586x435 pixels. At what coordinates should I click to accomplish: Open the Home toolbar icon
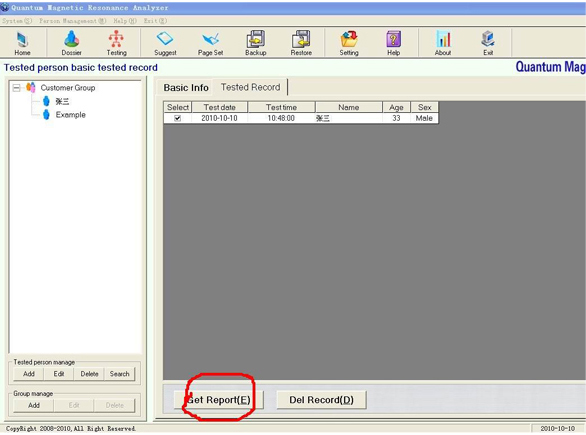[22, 39]
